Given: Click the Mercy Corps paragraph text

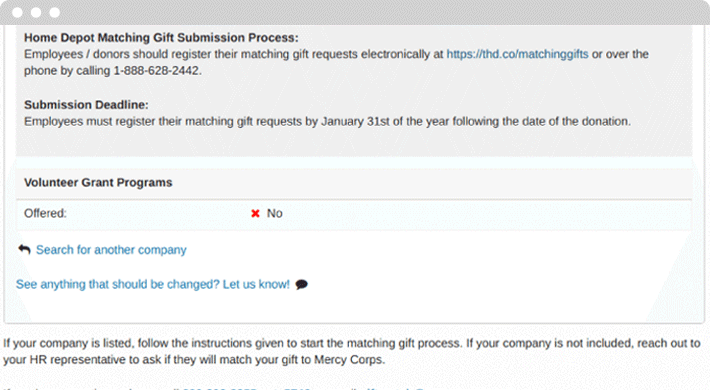Looking at the screenshot, I should (x=351, y=351).
